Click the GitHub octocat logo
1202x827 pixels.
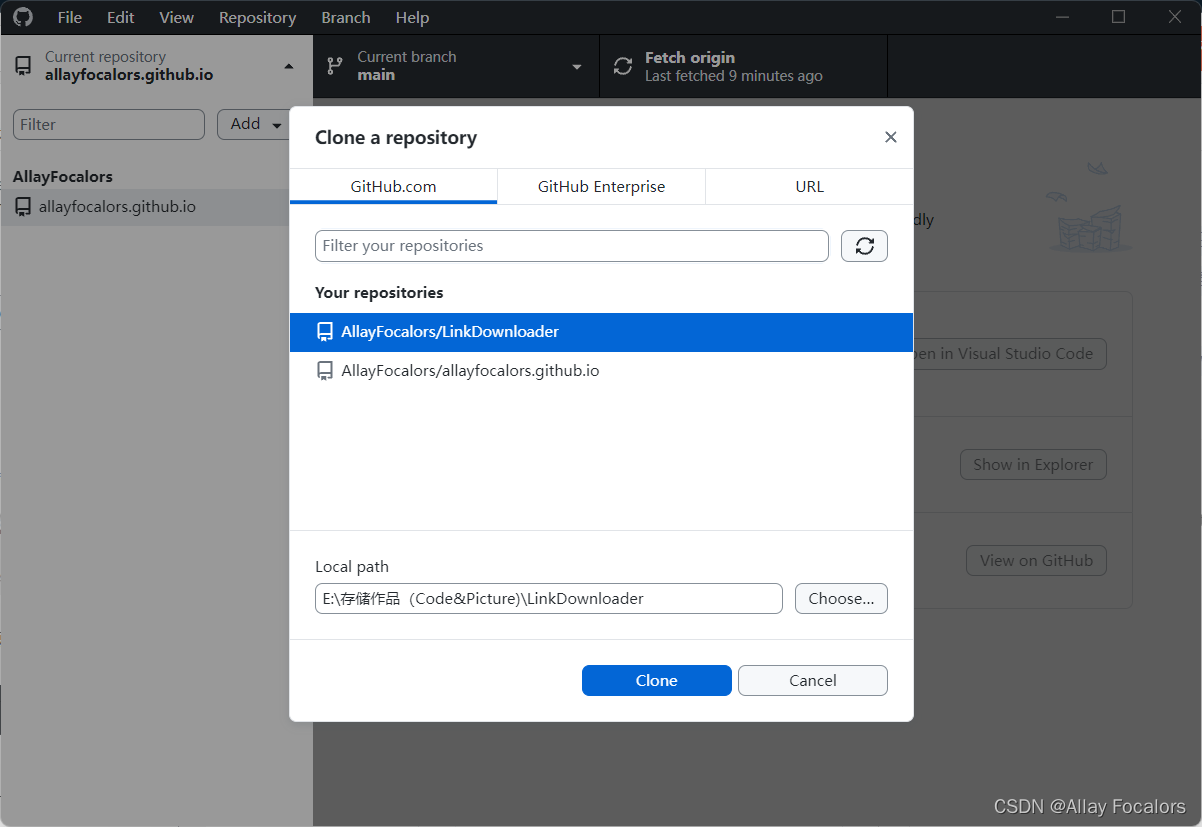point(22,17)
